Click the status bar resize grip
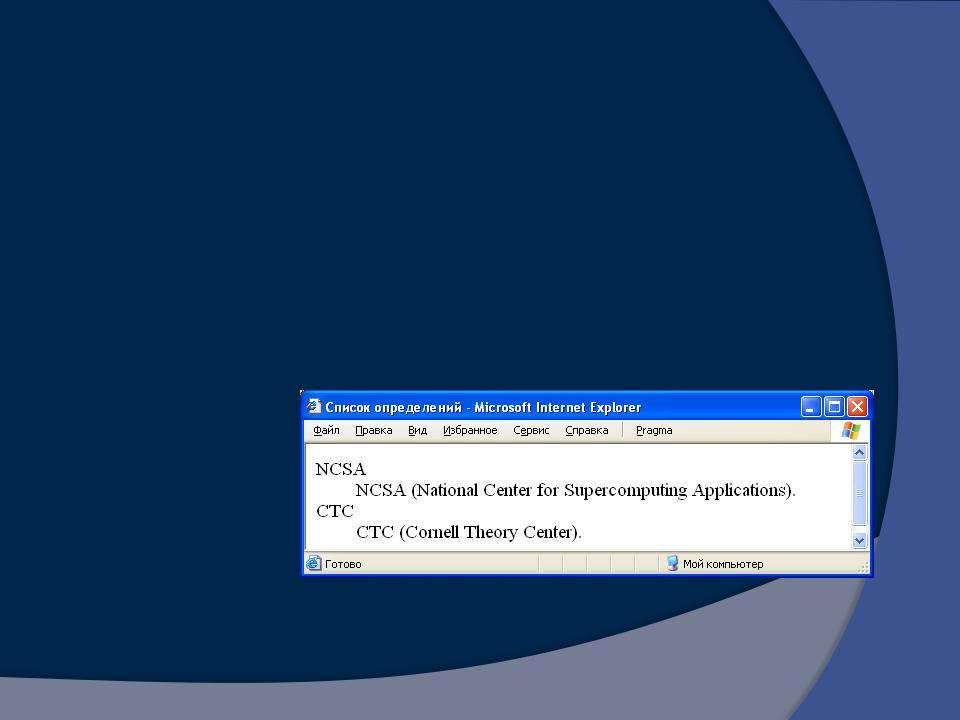960x720 pixels. (x=863, y=568)
